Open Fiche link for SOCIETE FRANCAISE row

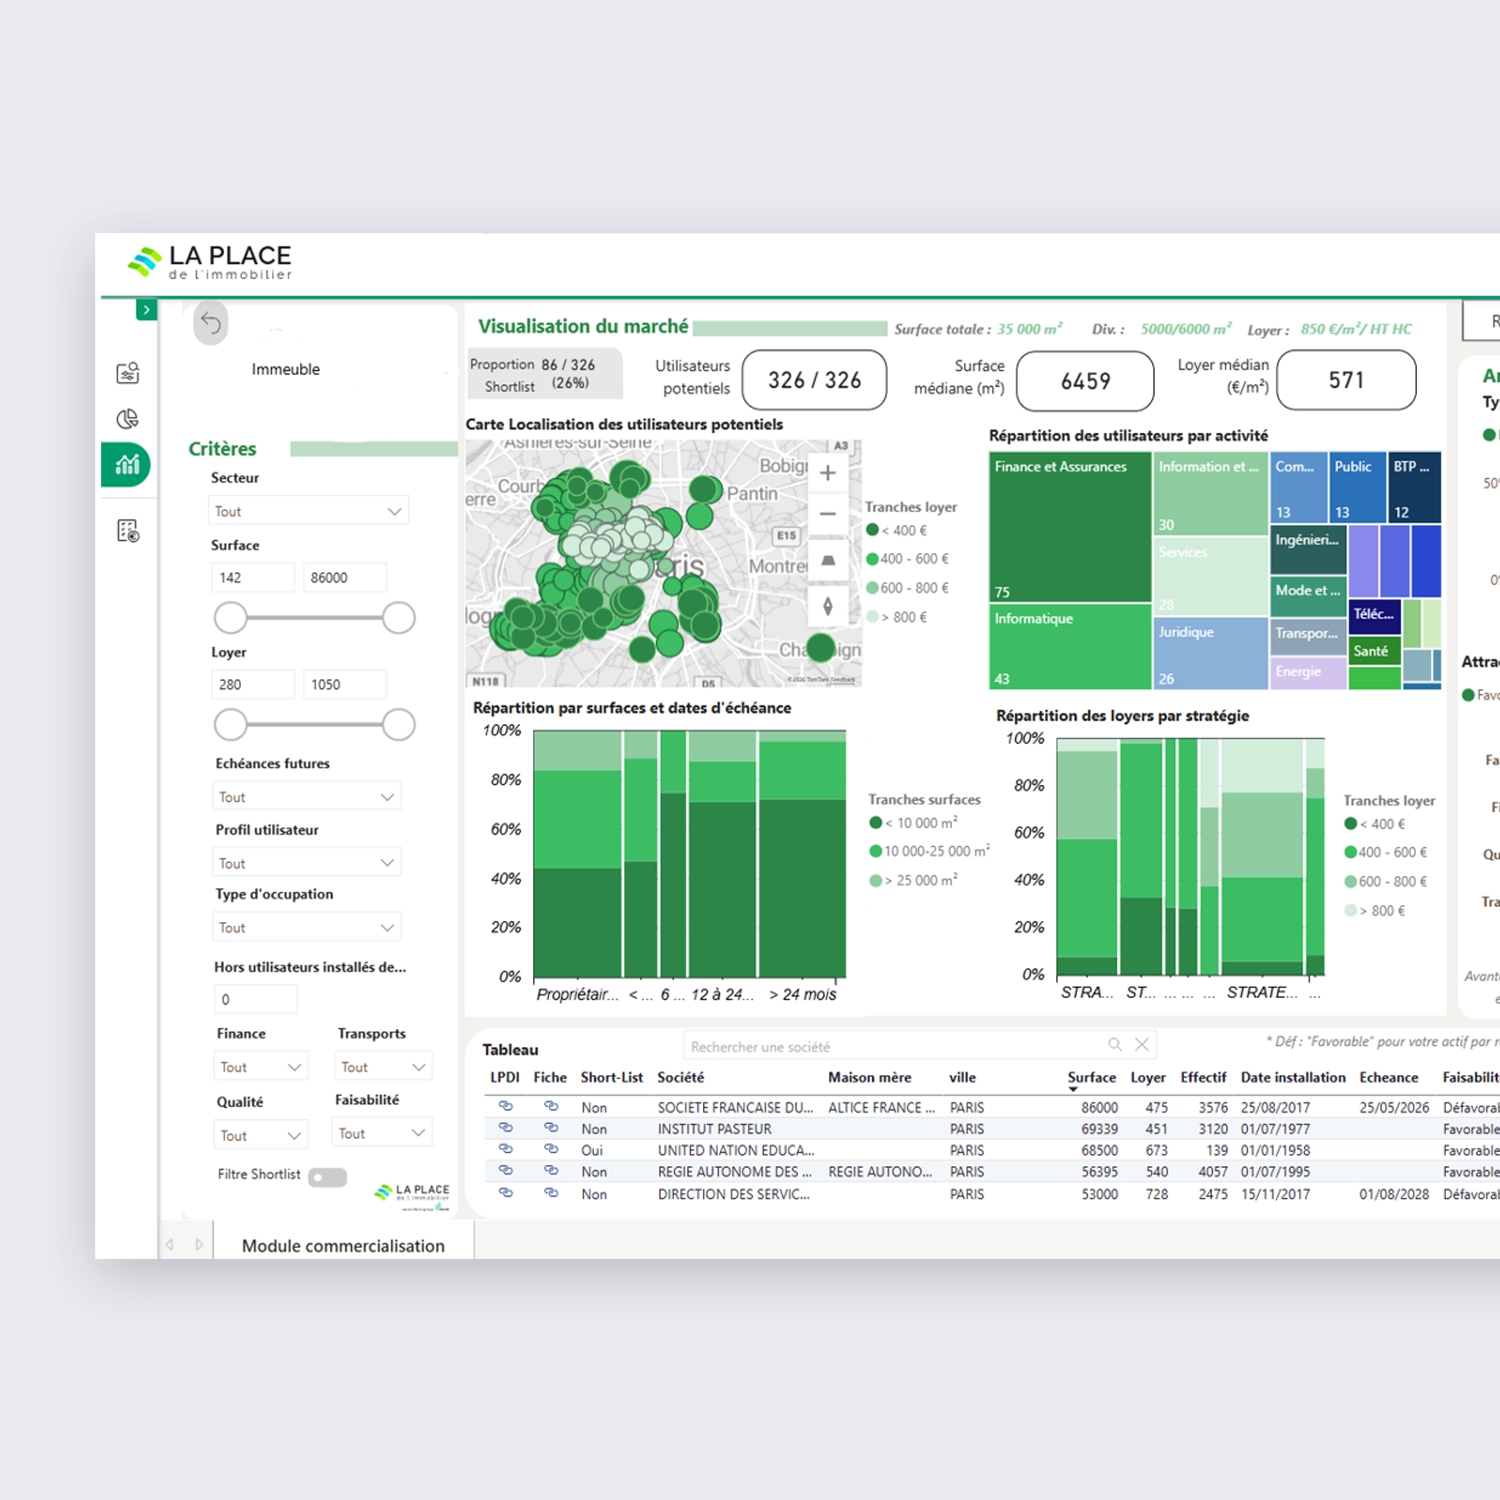pos(551,1106)
